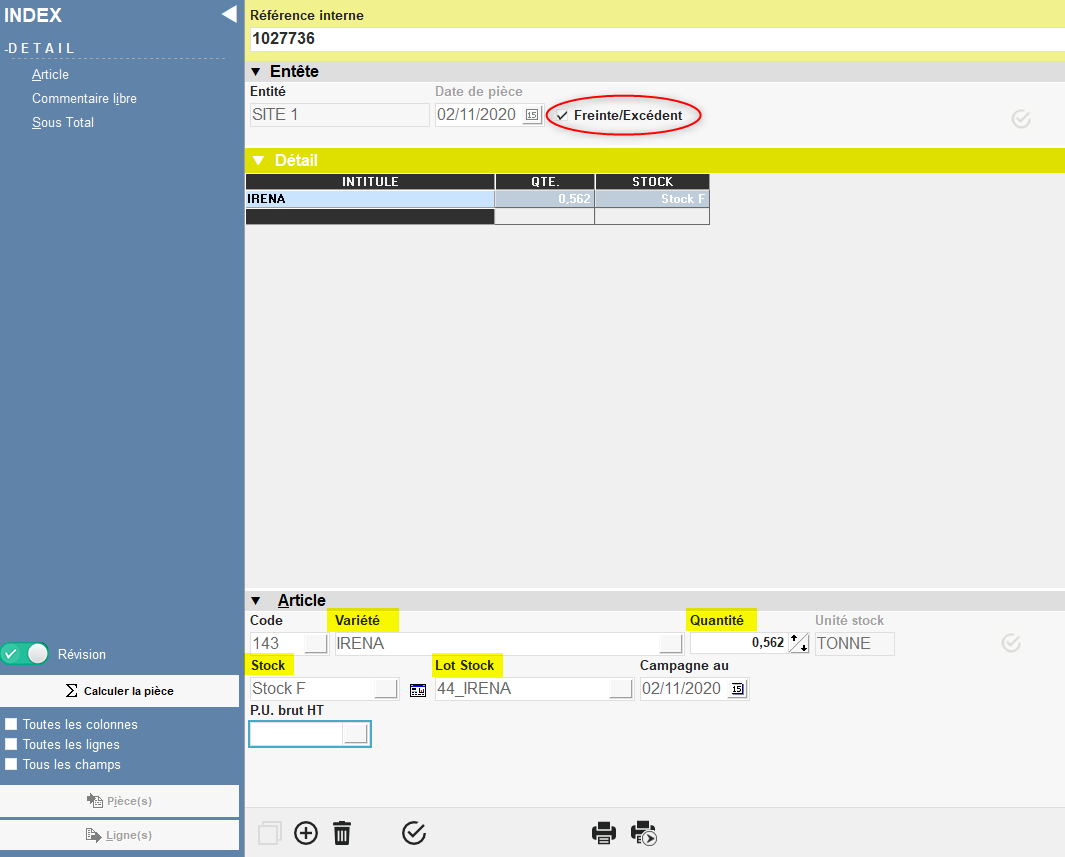
Task: Toggle the Révision switch
Action: (26, 654)
